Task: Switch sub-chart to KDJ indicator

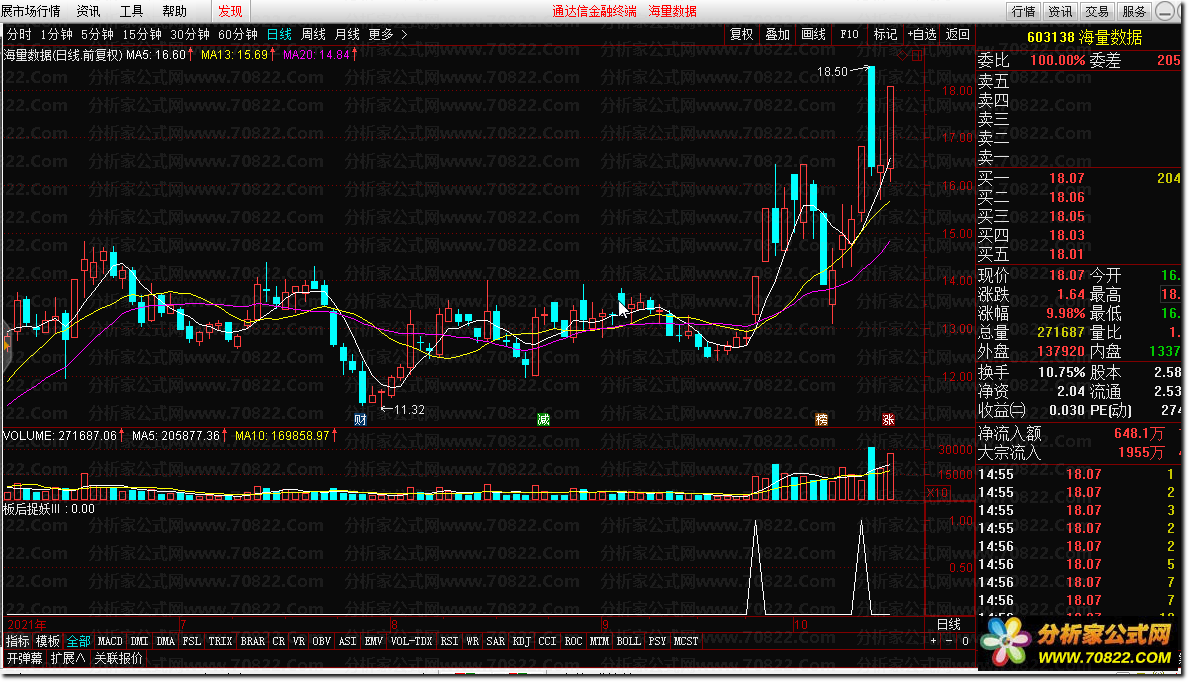Action: [521, 641]
